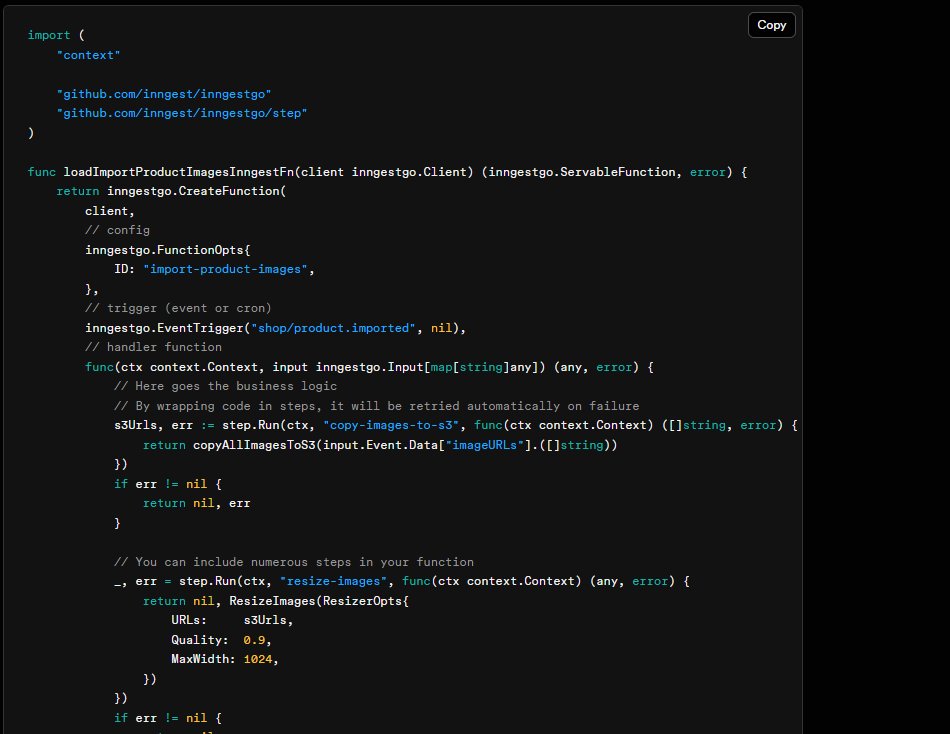Click the Quality value 0.9
Screen dimensions: 950x734
[254, 640]
